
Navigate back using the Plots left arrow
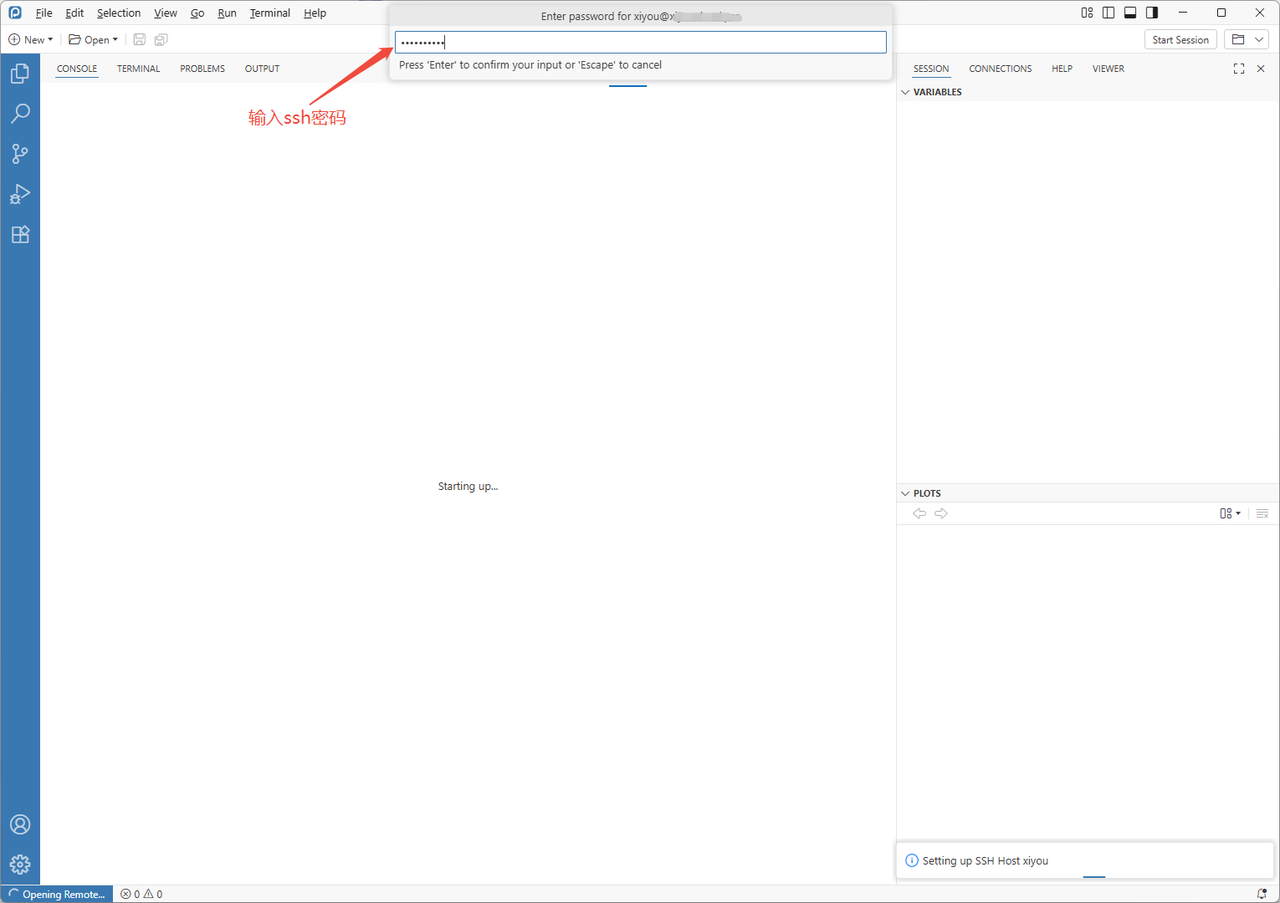[x=919, y=513]
